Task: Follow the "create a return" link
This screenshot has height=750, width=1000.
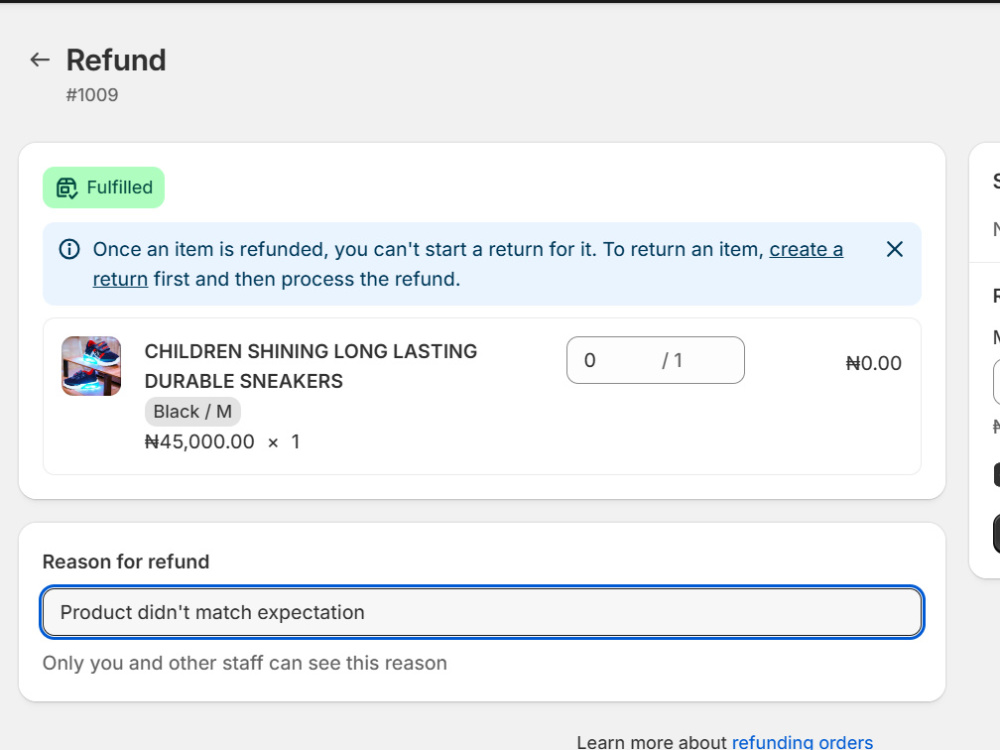Action: coord(805,249)
